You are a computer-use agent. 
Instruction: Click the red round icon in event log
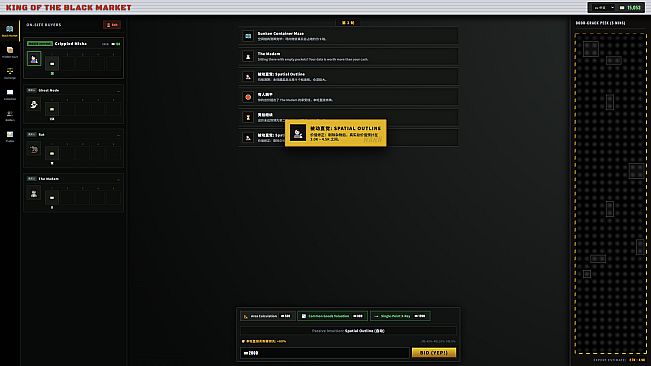pyautogui.click(x=248, y=97)
